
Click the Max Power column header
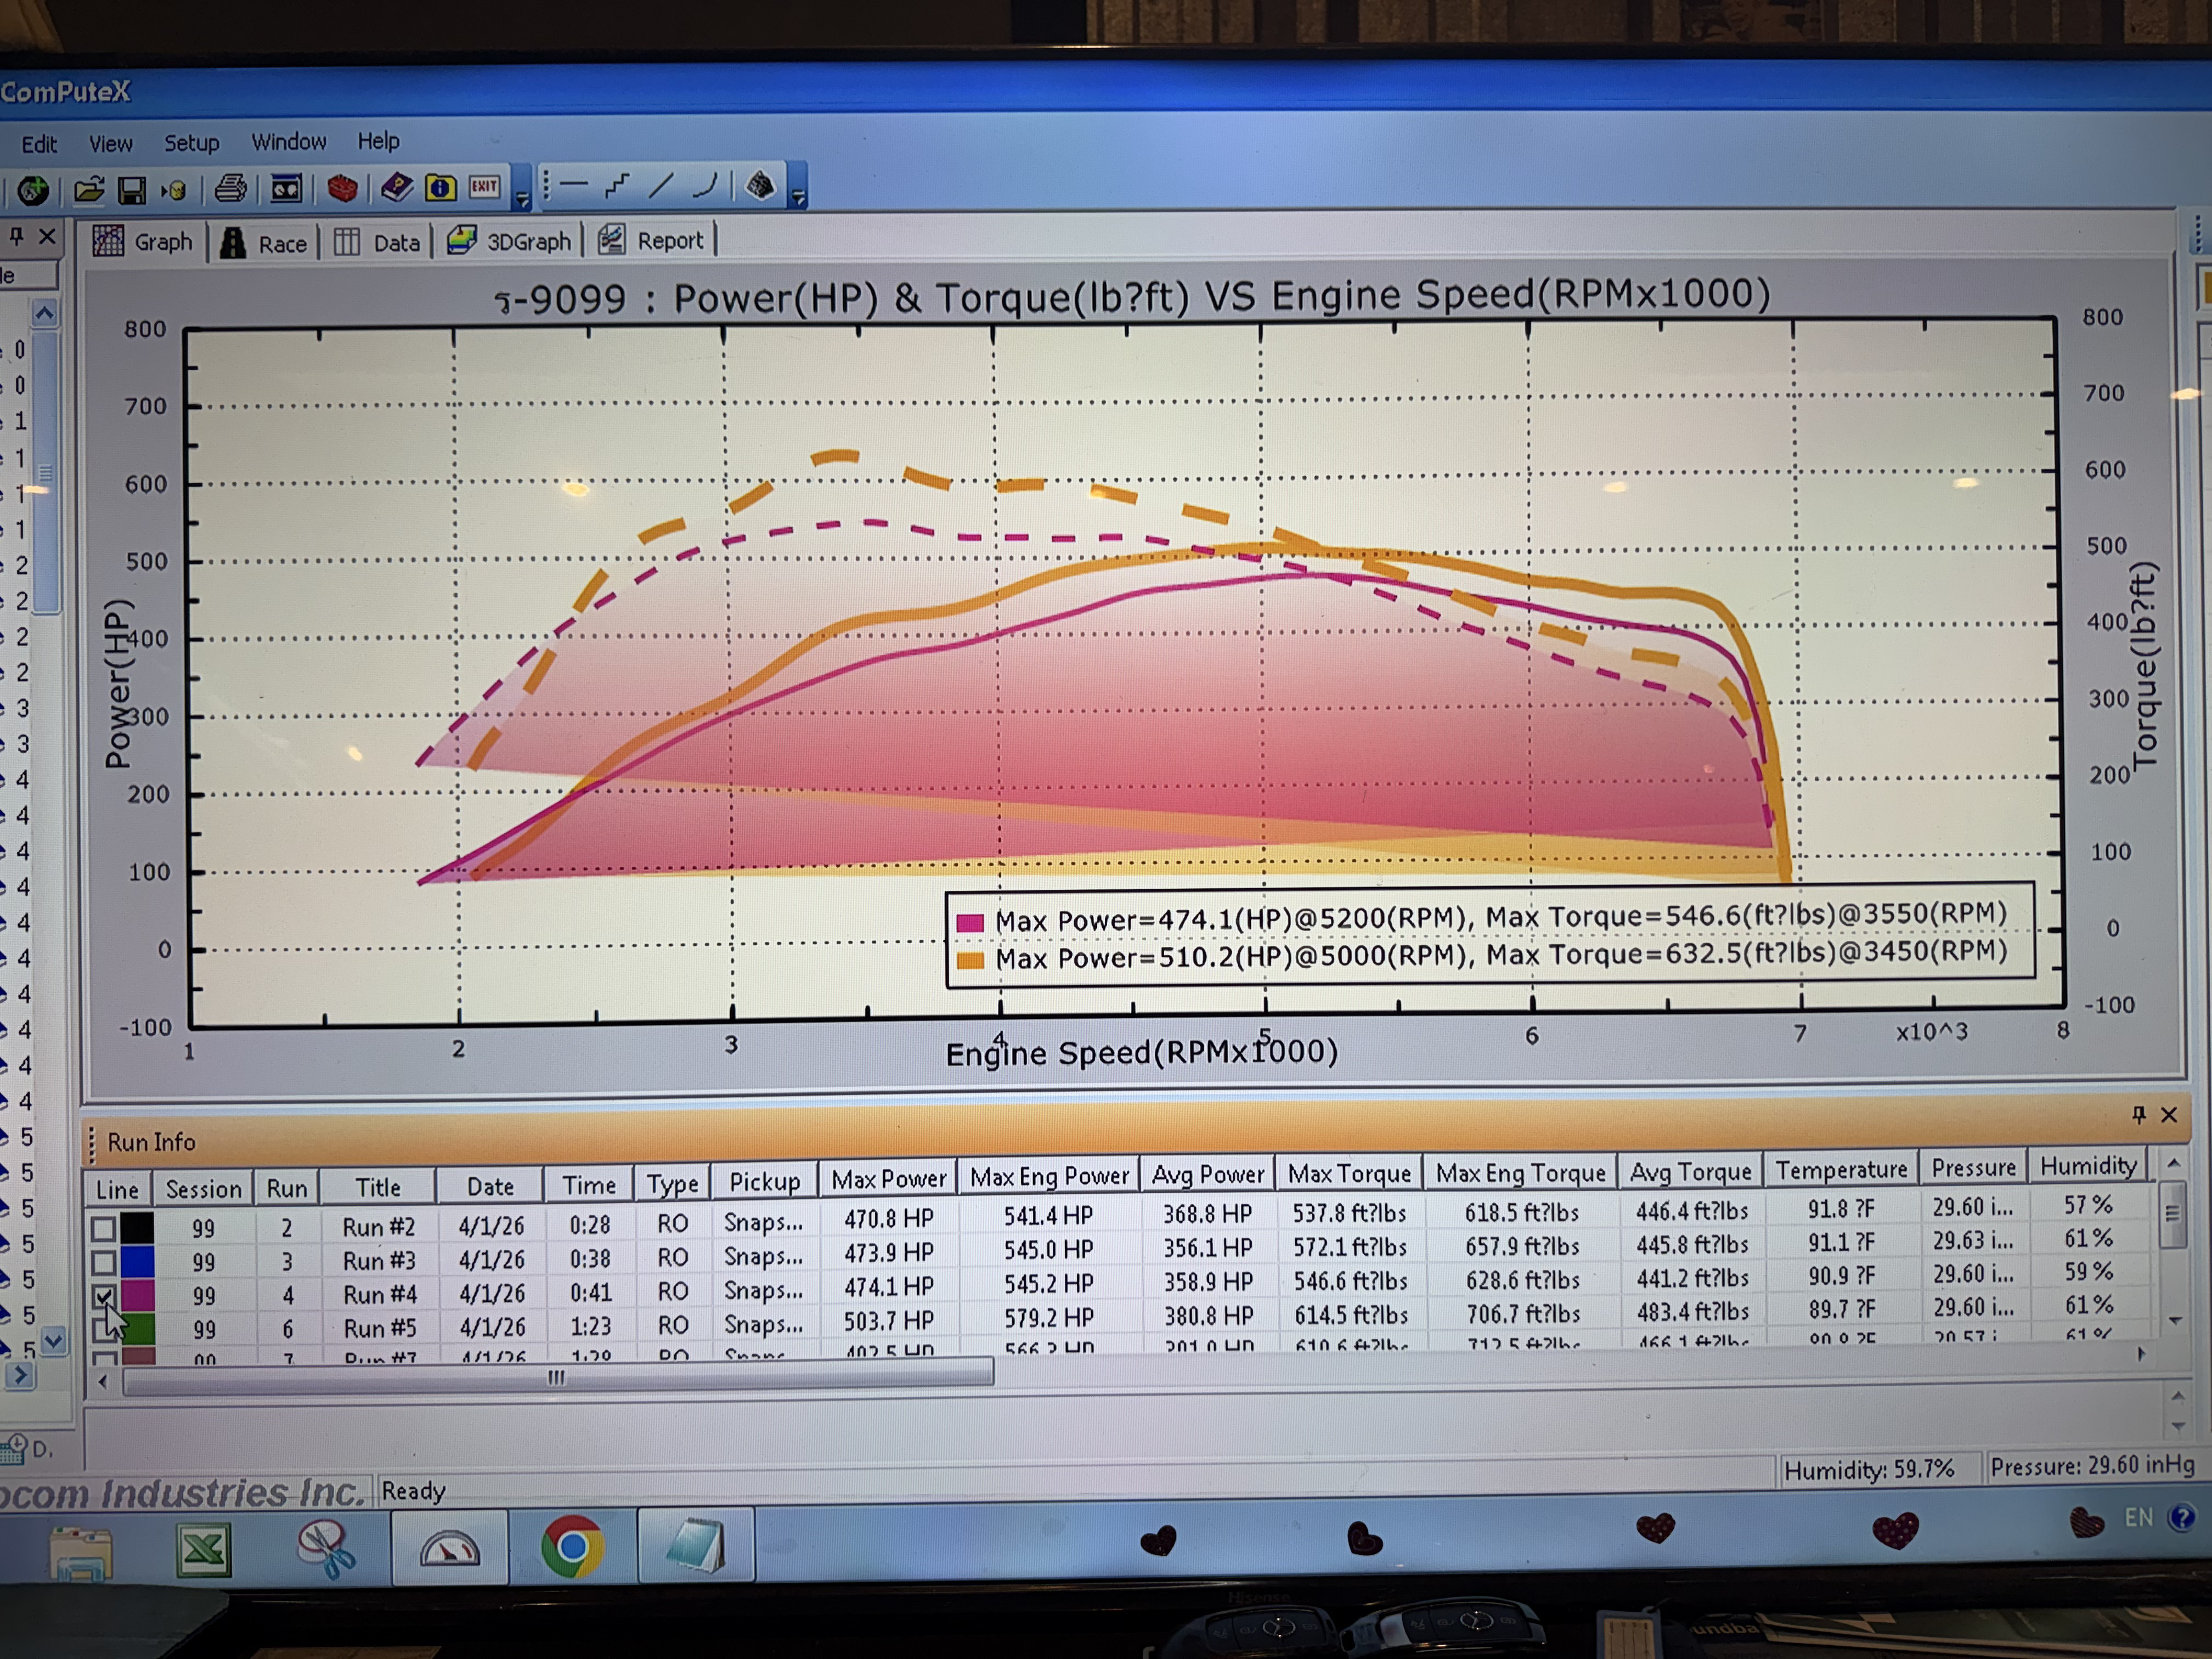(x=888, y=1180)
